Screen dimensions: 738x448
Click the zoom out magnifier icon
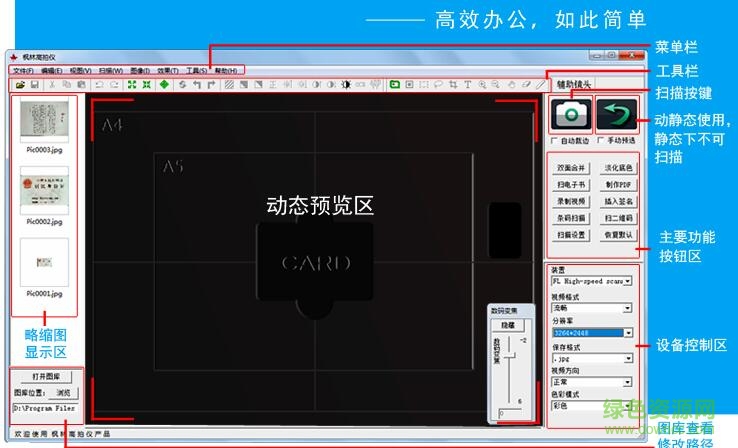(496, 85)
